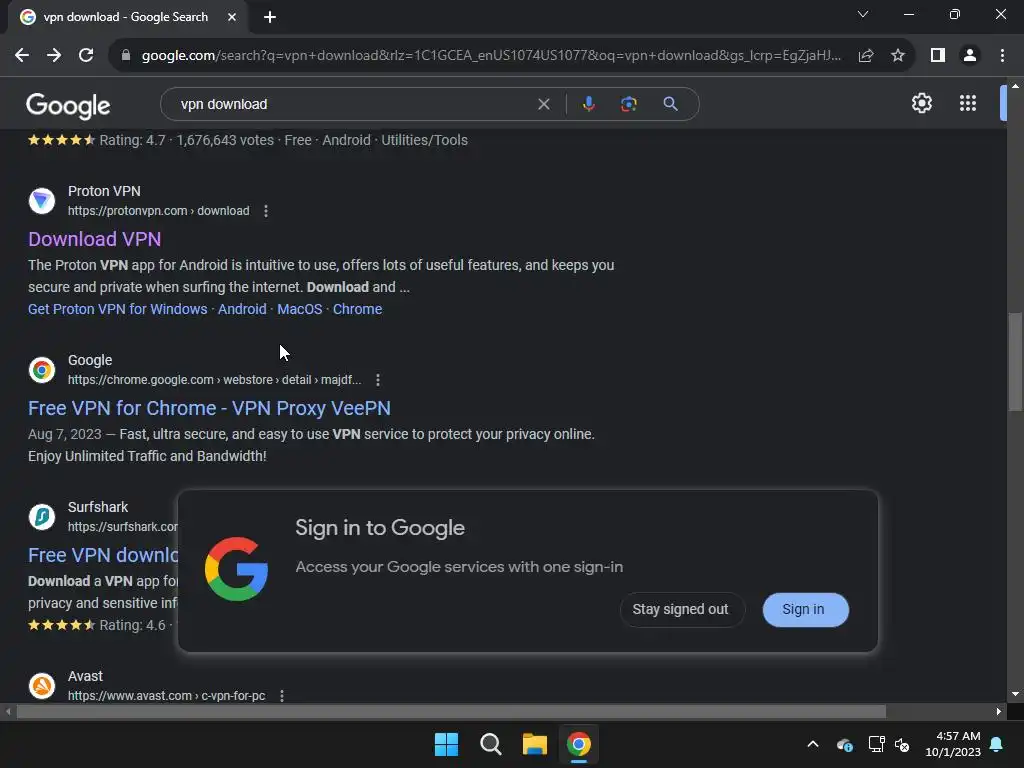Click the Chrome web store favicon
This screenshot has height=768, width=1024.
[42, 370]
